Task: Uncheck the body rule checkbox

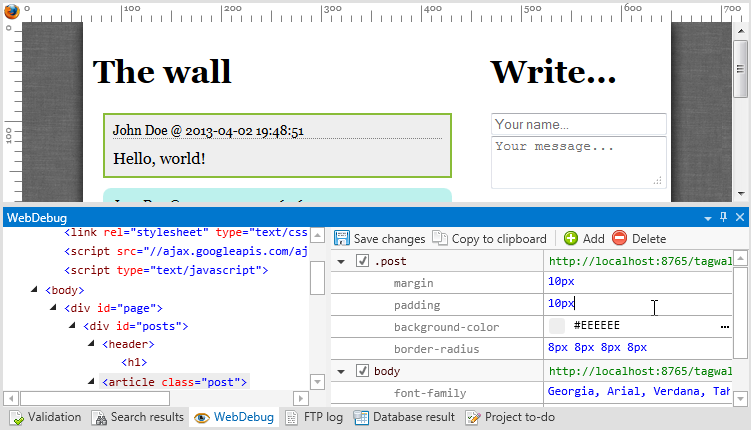Action: point(362,371)
